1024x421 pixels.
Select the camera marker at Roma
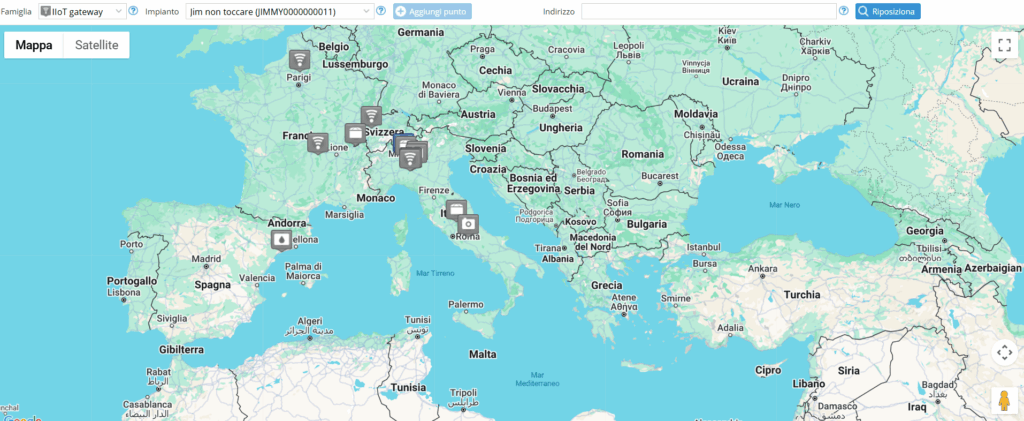[468, 225]
